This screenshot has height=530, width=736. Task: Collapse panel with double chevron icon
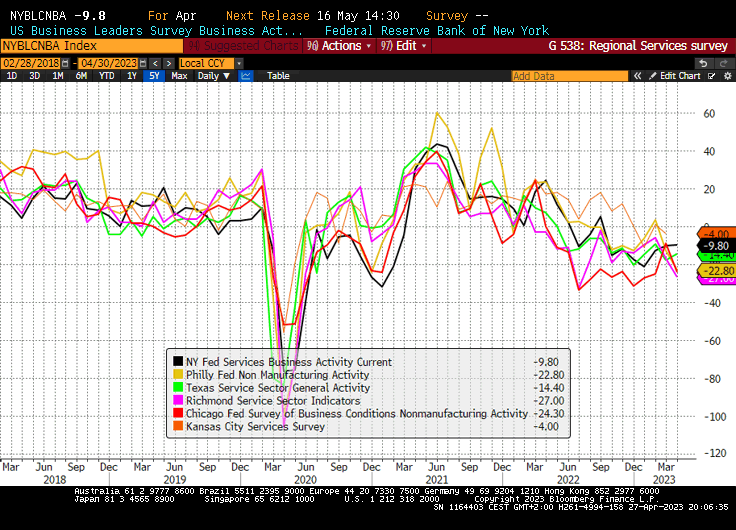pyautogui.click(x=637, y=76)
